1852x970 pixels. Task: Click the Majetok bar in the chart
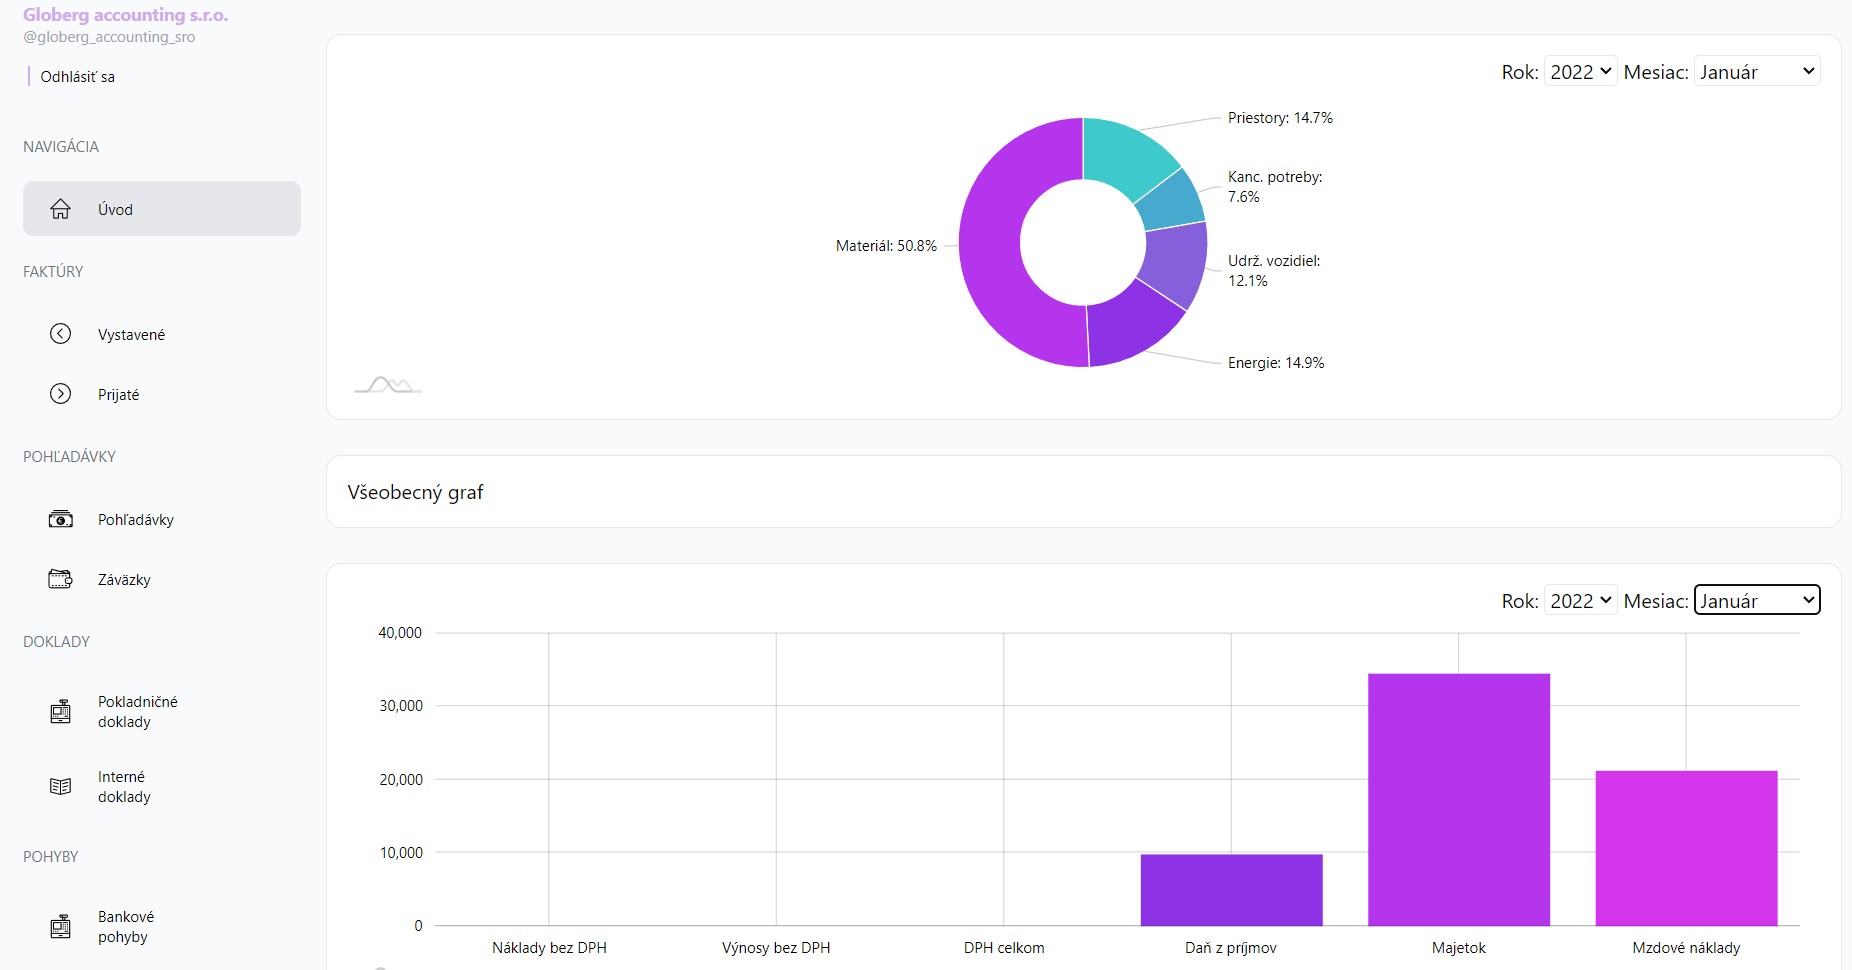tap(1458, 800)
